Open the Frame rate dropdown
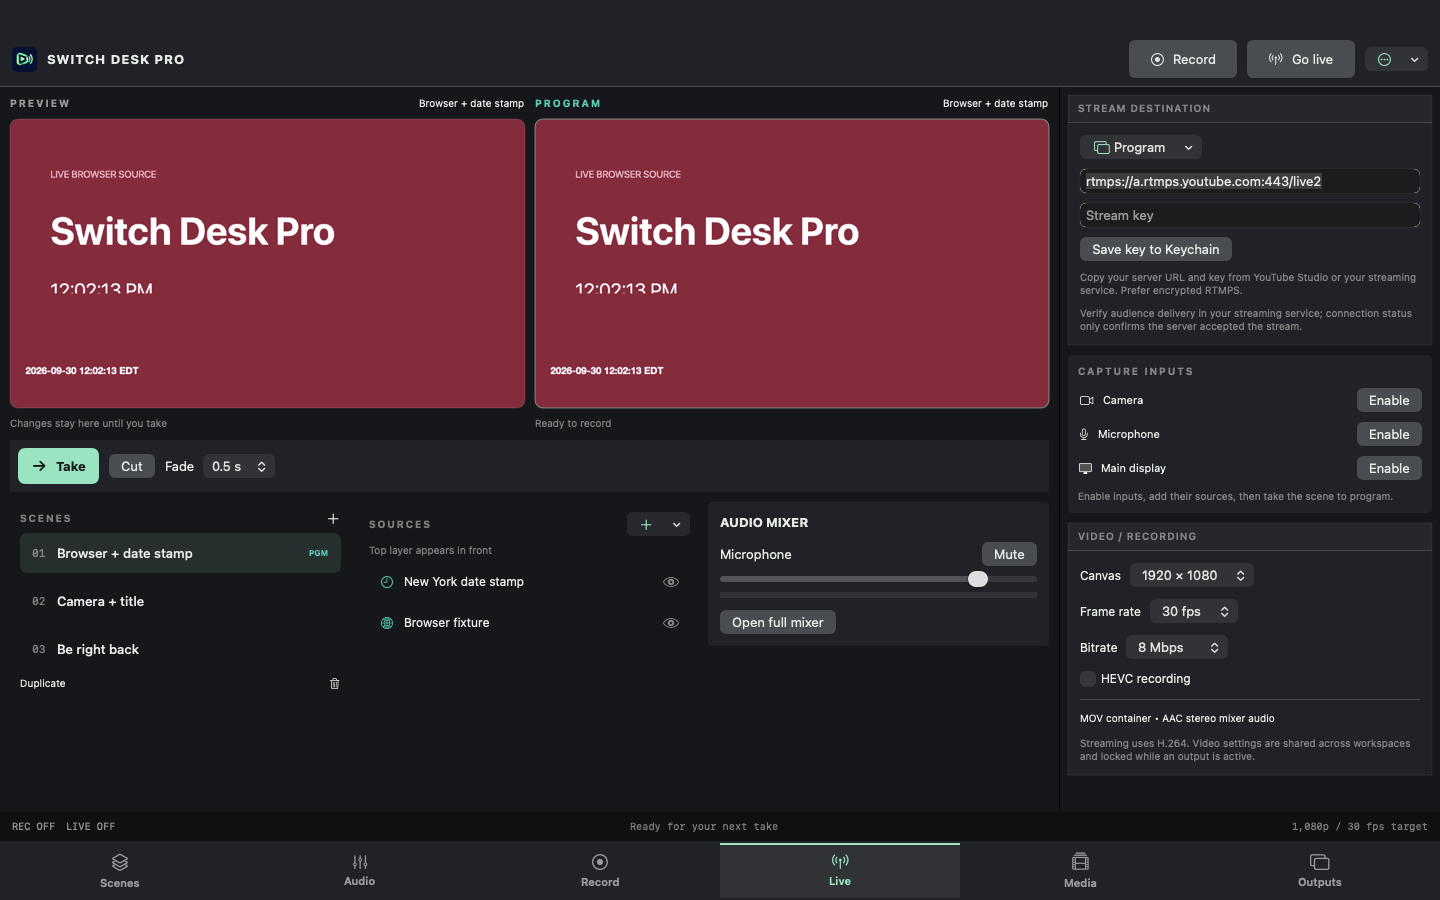 click(1194, 611)
